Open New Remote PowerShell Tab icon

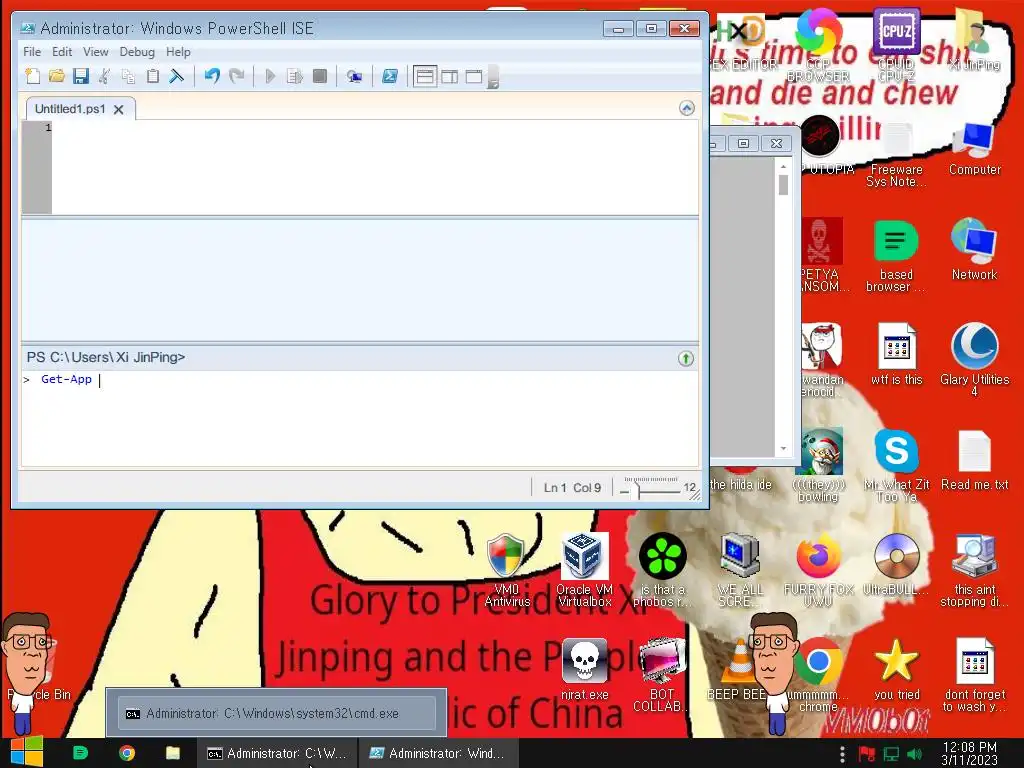[x=355, y=76]
